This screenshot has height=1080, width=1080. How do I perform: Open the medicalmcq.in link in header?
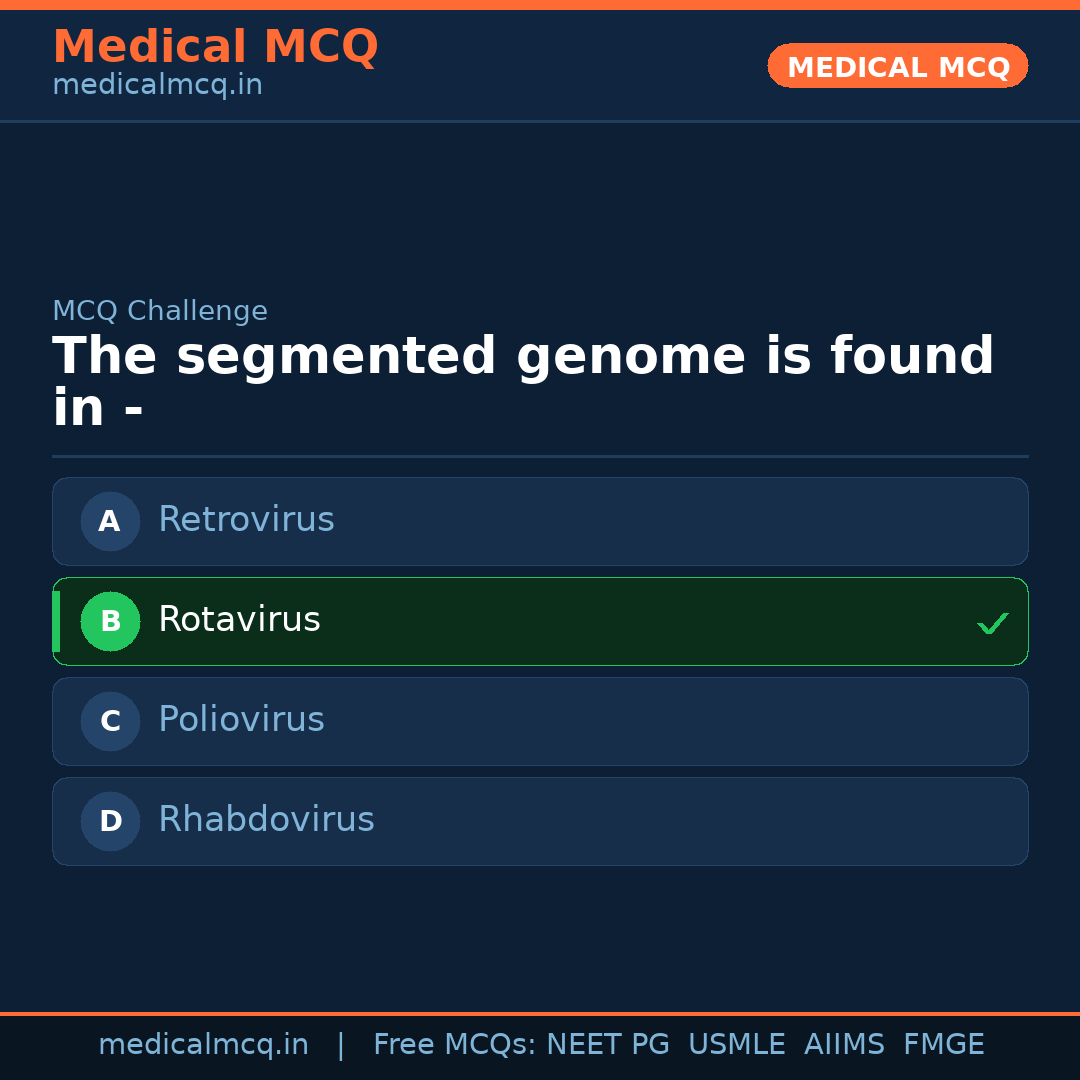[157, 85]
